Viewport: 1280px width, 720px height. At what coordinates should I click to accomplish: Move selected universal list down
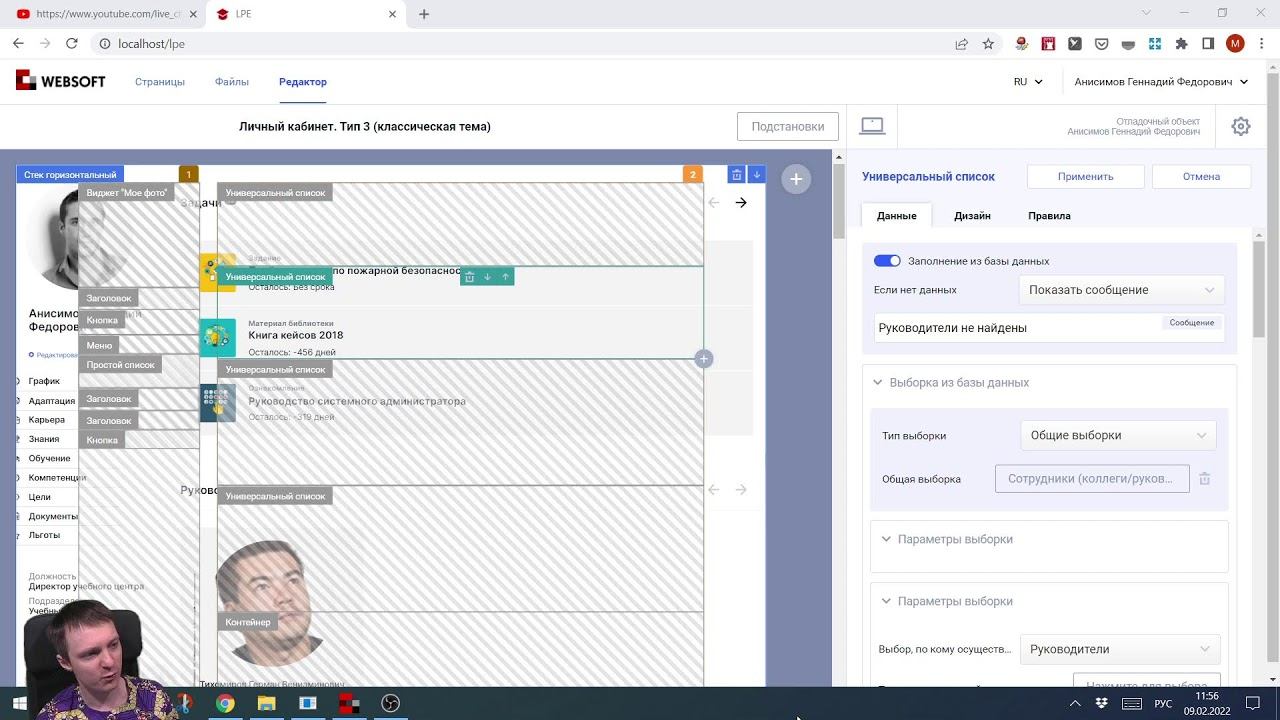pos(487,277)
